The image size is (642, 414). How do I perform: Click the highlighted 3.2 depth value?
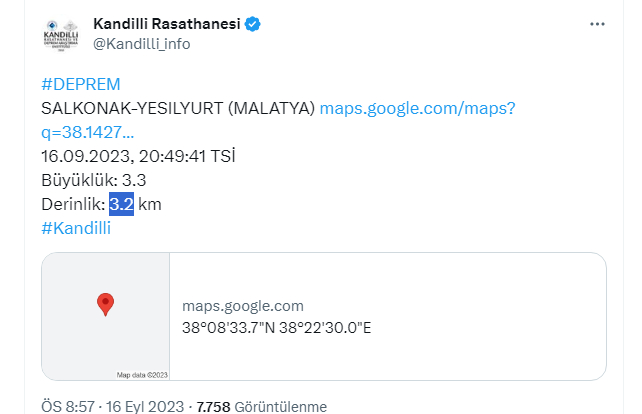(121, 204)
